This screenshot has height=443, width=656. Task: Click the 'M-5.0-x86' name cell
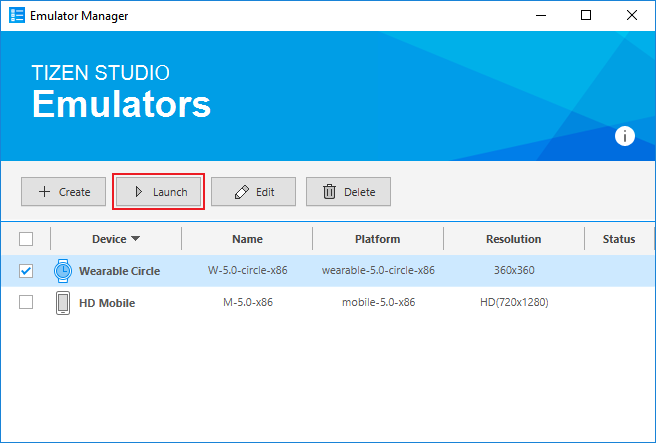click(x=248, y=302)
